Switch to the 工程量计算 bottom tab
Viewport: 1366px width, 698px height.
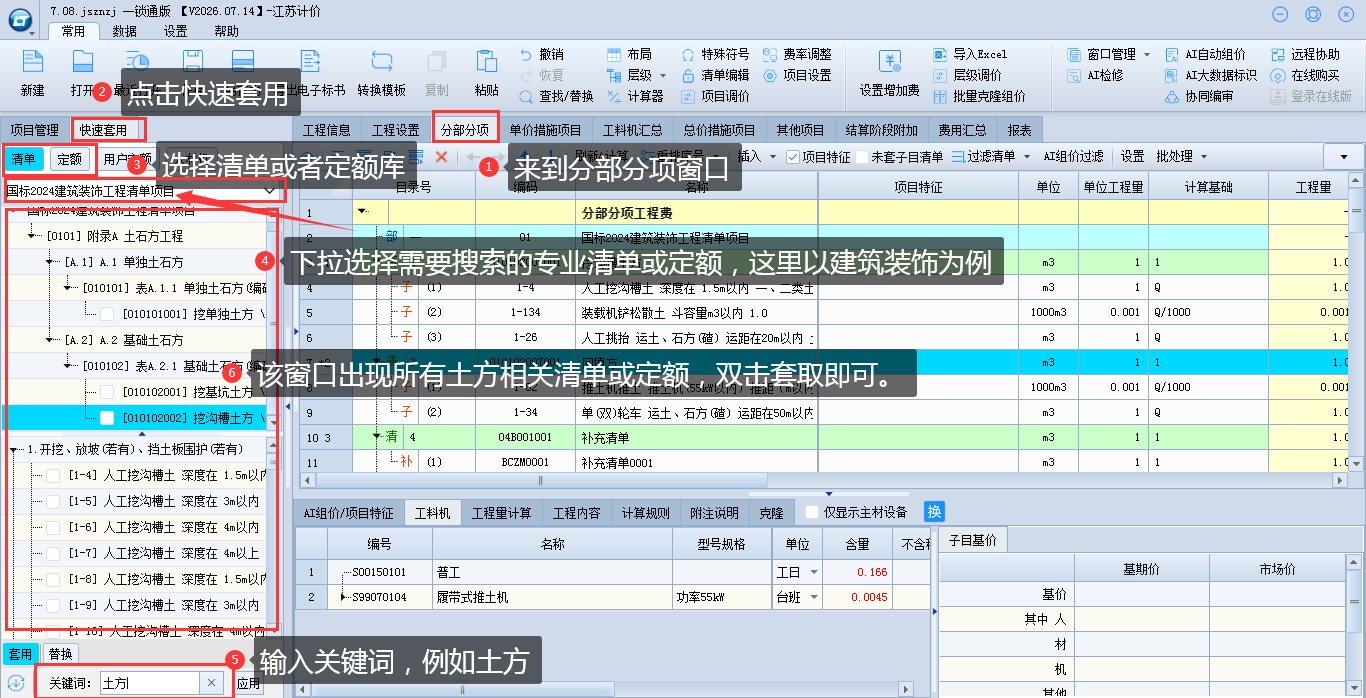502,513
